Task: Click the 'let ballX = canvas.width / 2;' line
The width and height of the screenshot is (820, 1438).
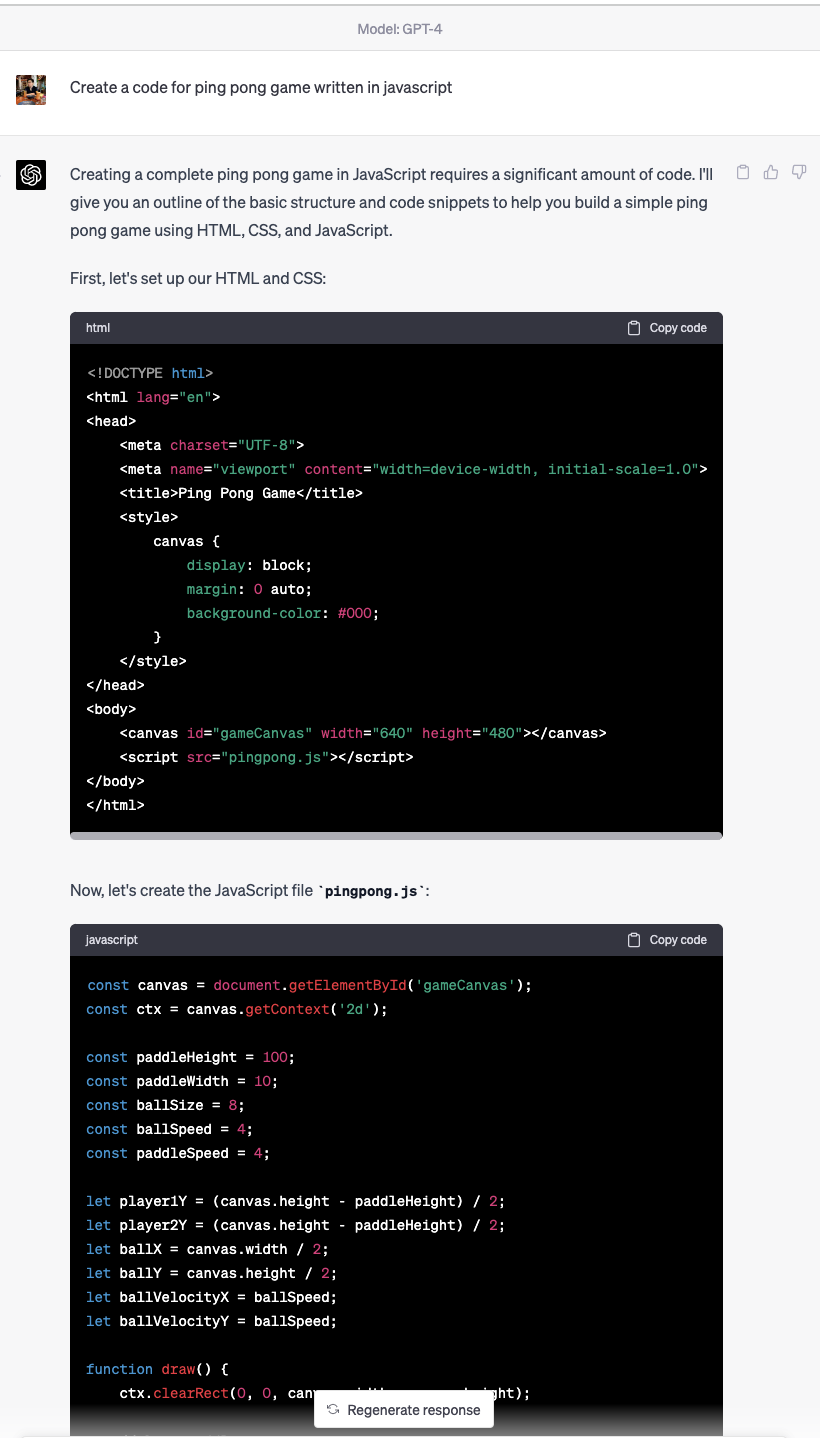Action: (208, 1249)
